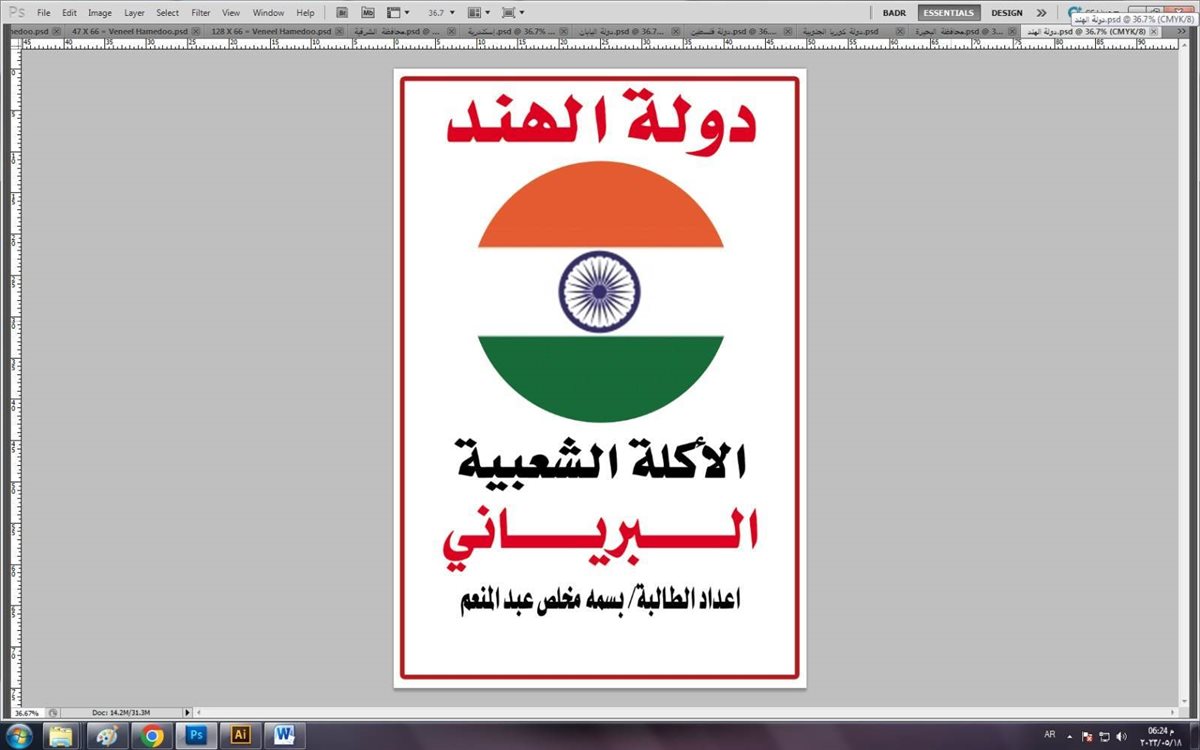Click the status bar document info arrow
The width and height of the screenshot is (1200, 750).
[187, 712]
